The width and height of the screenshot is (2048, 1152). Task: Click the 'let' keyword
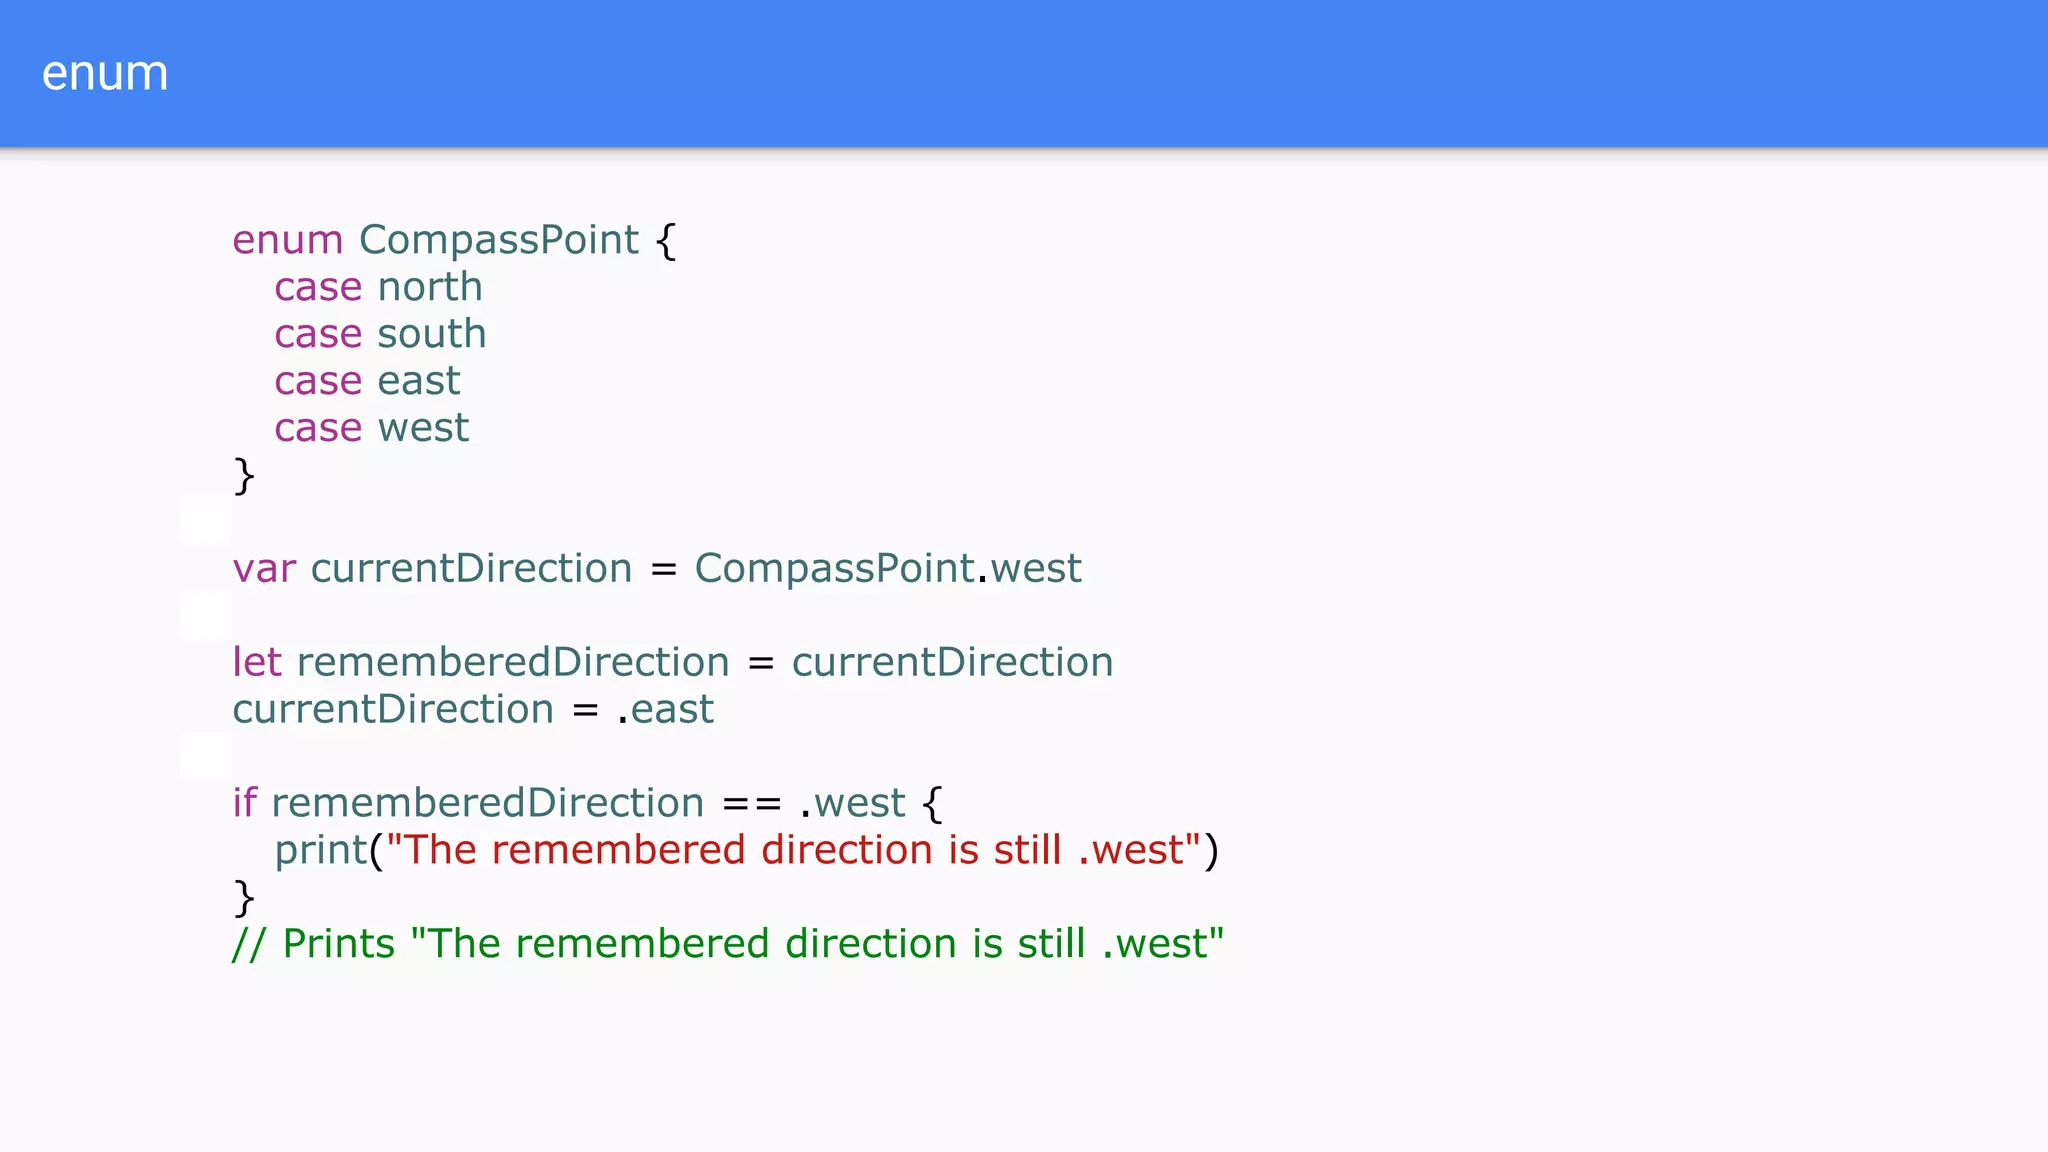(256, 662)
